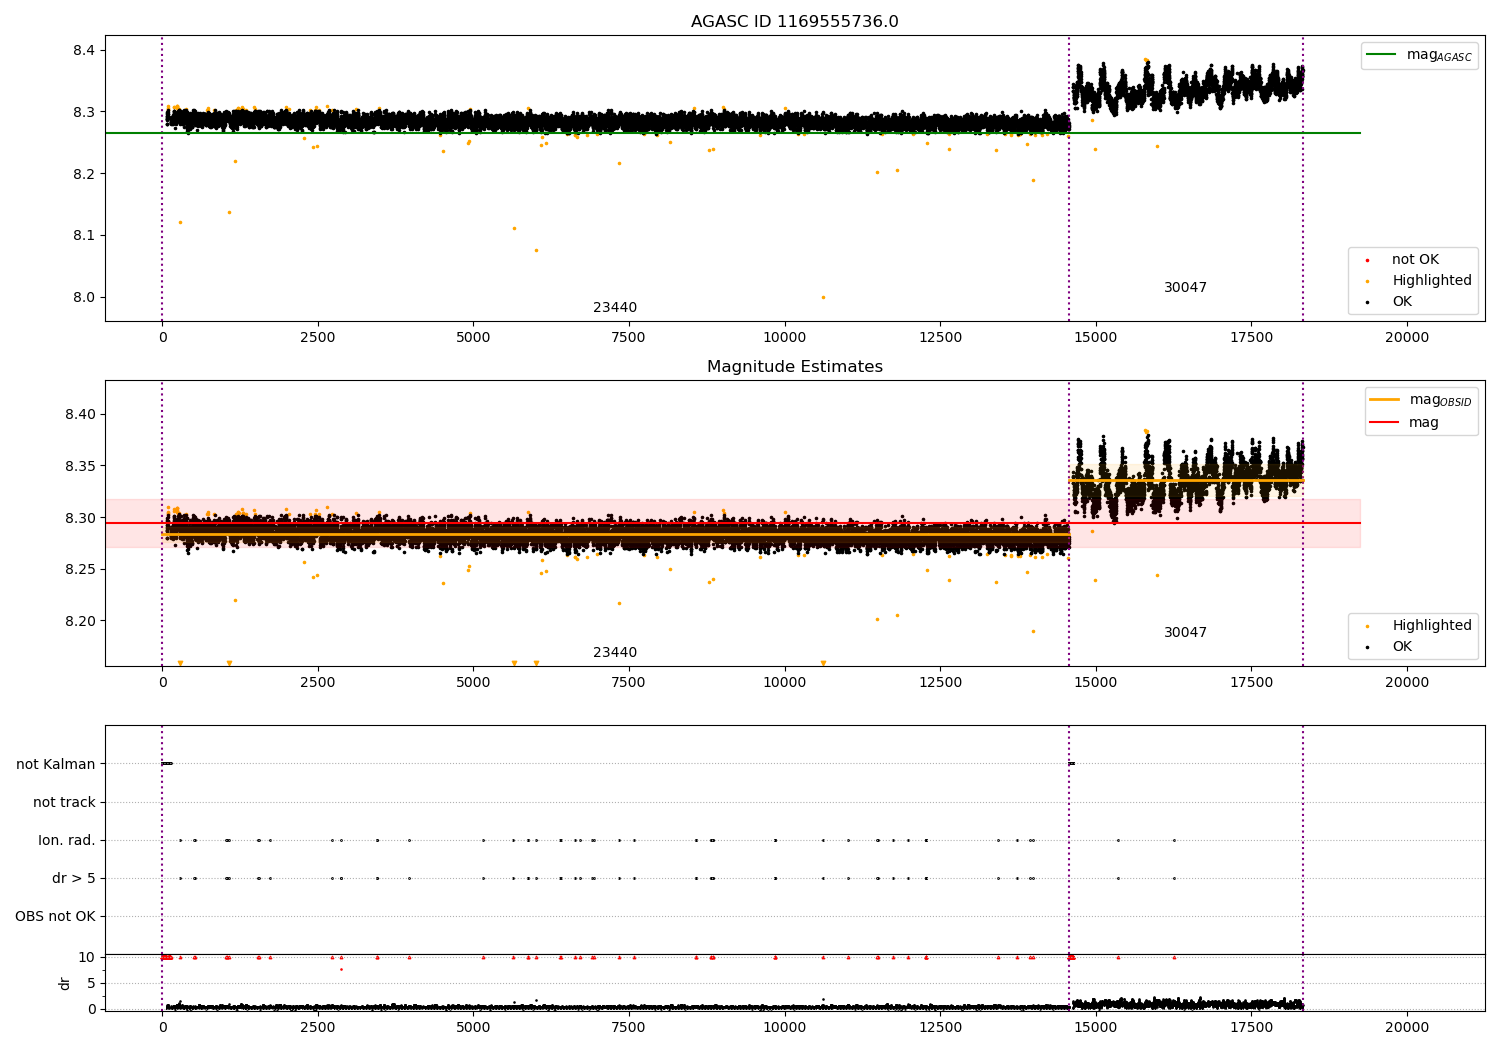Click the 17500 x-axis tick in bottom plot

[1251, 1028]
